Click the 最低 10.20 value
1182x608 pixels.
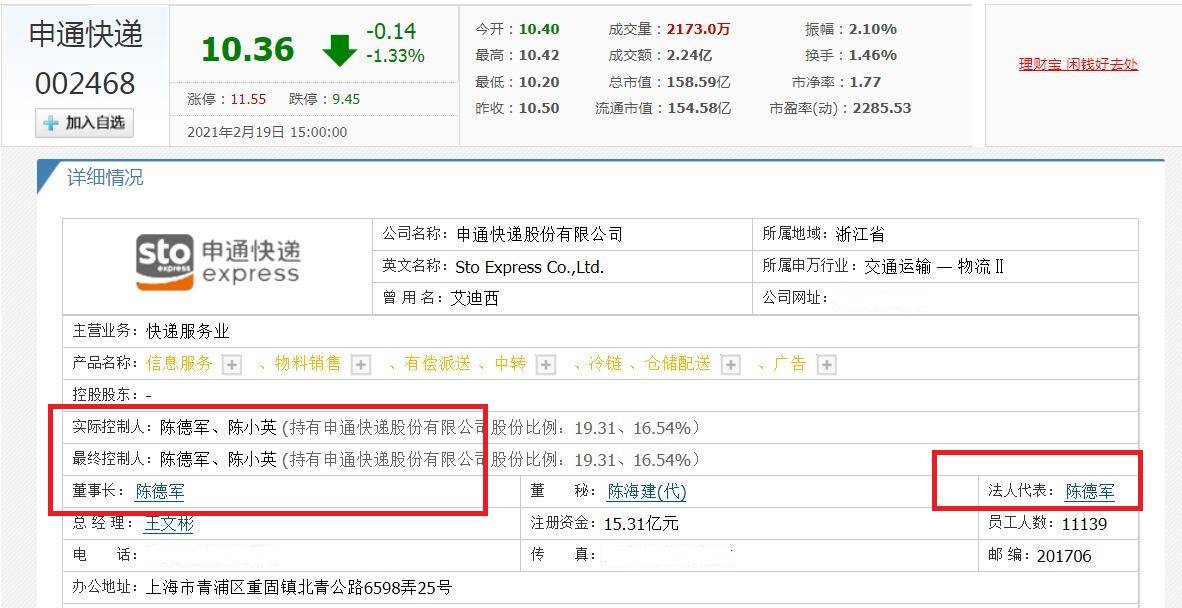[x=539, y=82]
